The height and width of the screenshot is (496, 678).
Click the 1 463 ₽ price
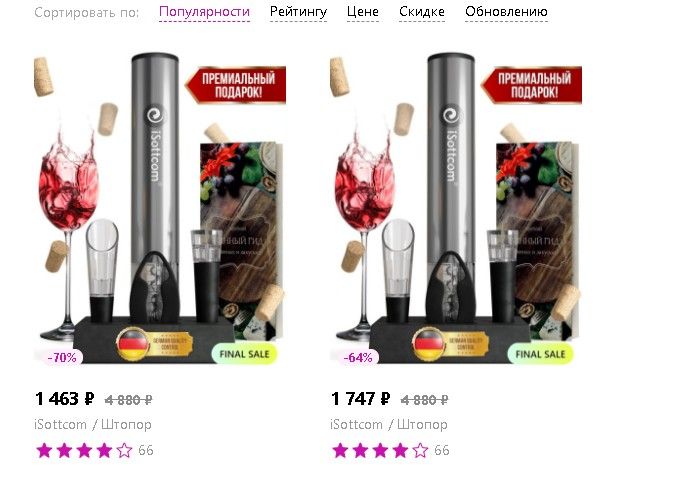coord(64,399)
